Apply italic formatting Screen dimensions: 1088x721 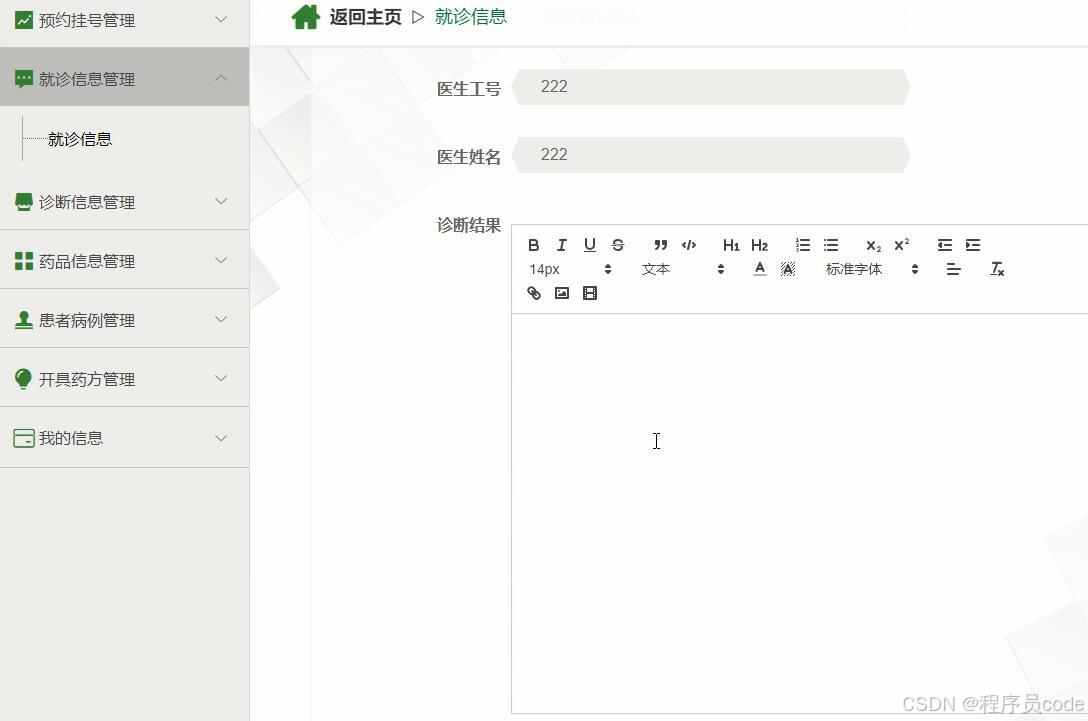561,245
